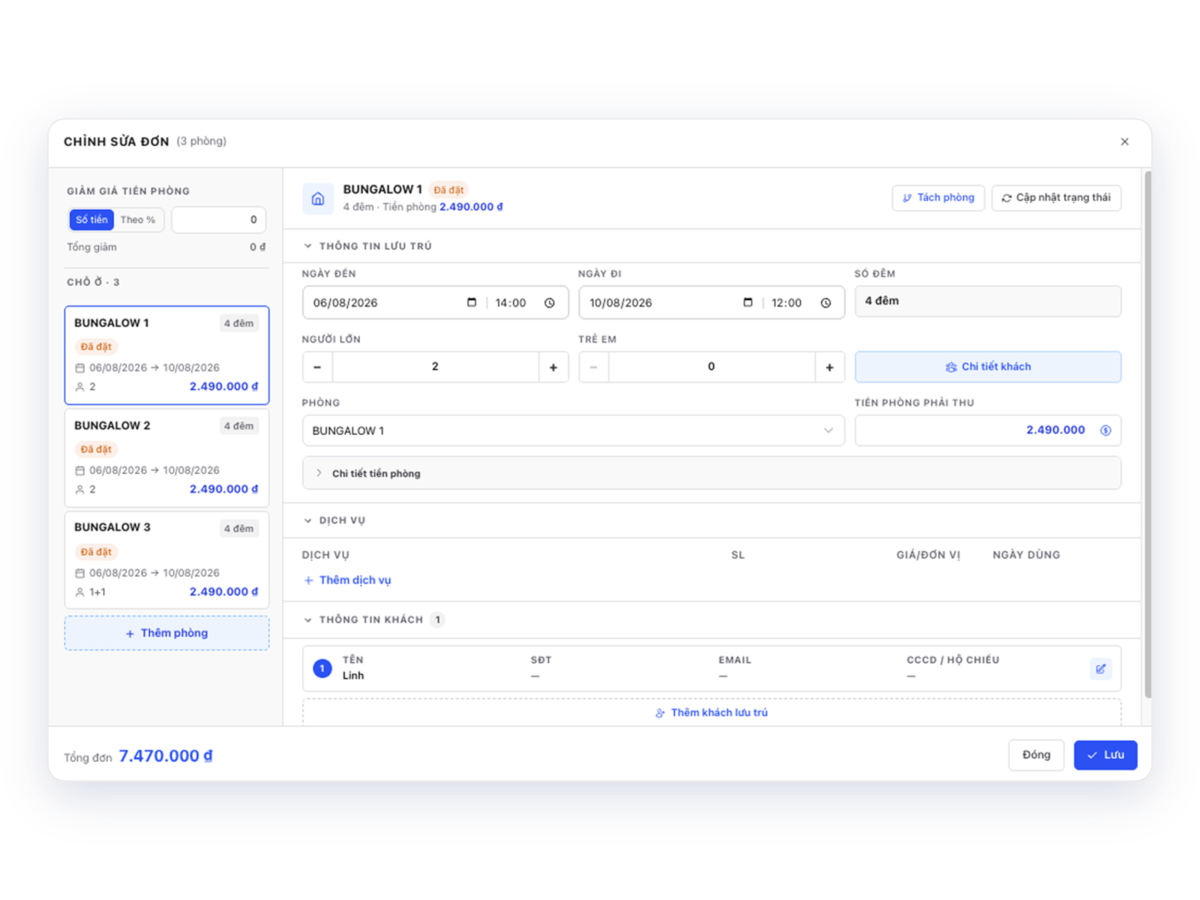Image resolution: width=1200 pixels, height=900 pixels.
Task: Click the currency icon in Tiền phòng phải thu
Action: click(x=1106, y=431)
